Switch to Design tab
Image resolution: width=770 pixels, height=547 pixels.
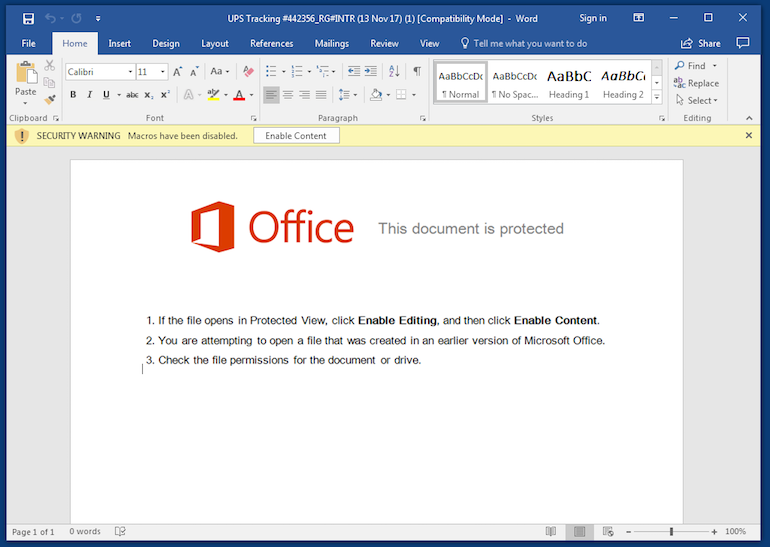[x=166, y=44]
